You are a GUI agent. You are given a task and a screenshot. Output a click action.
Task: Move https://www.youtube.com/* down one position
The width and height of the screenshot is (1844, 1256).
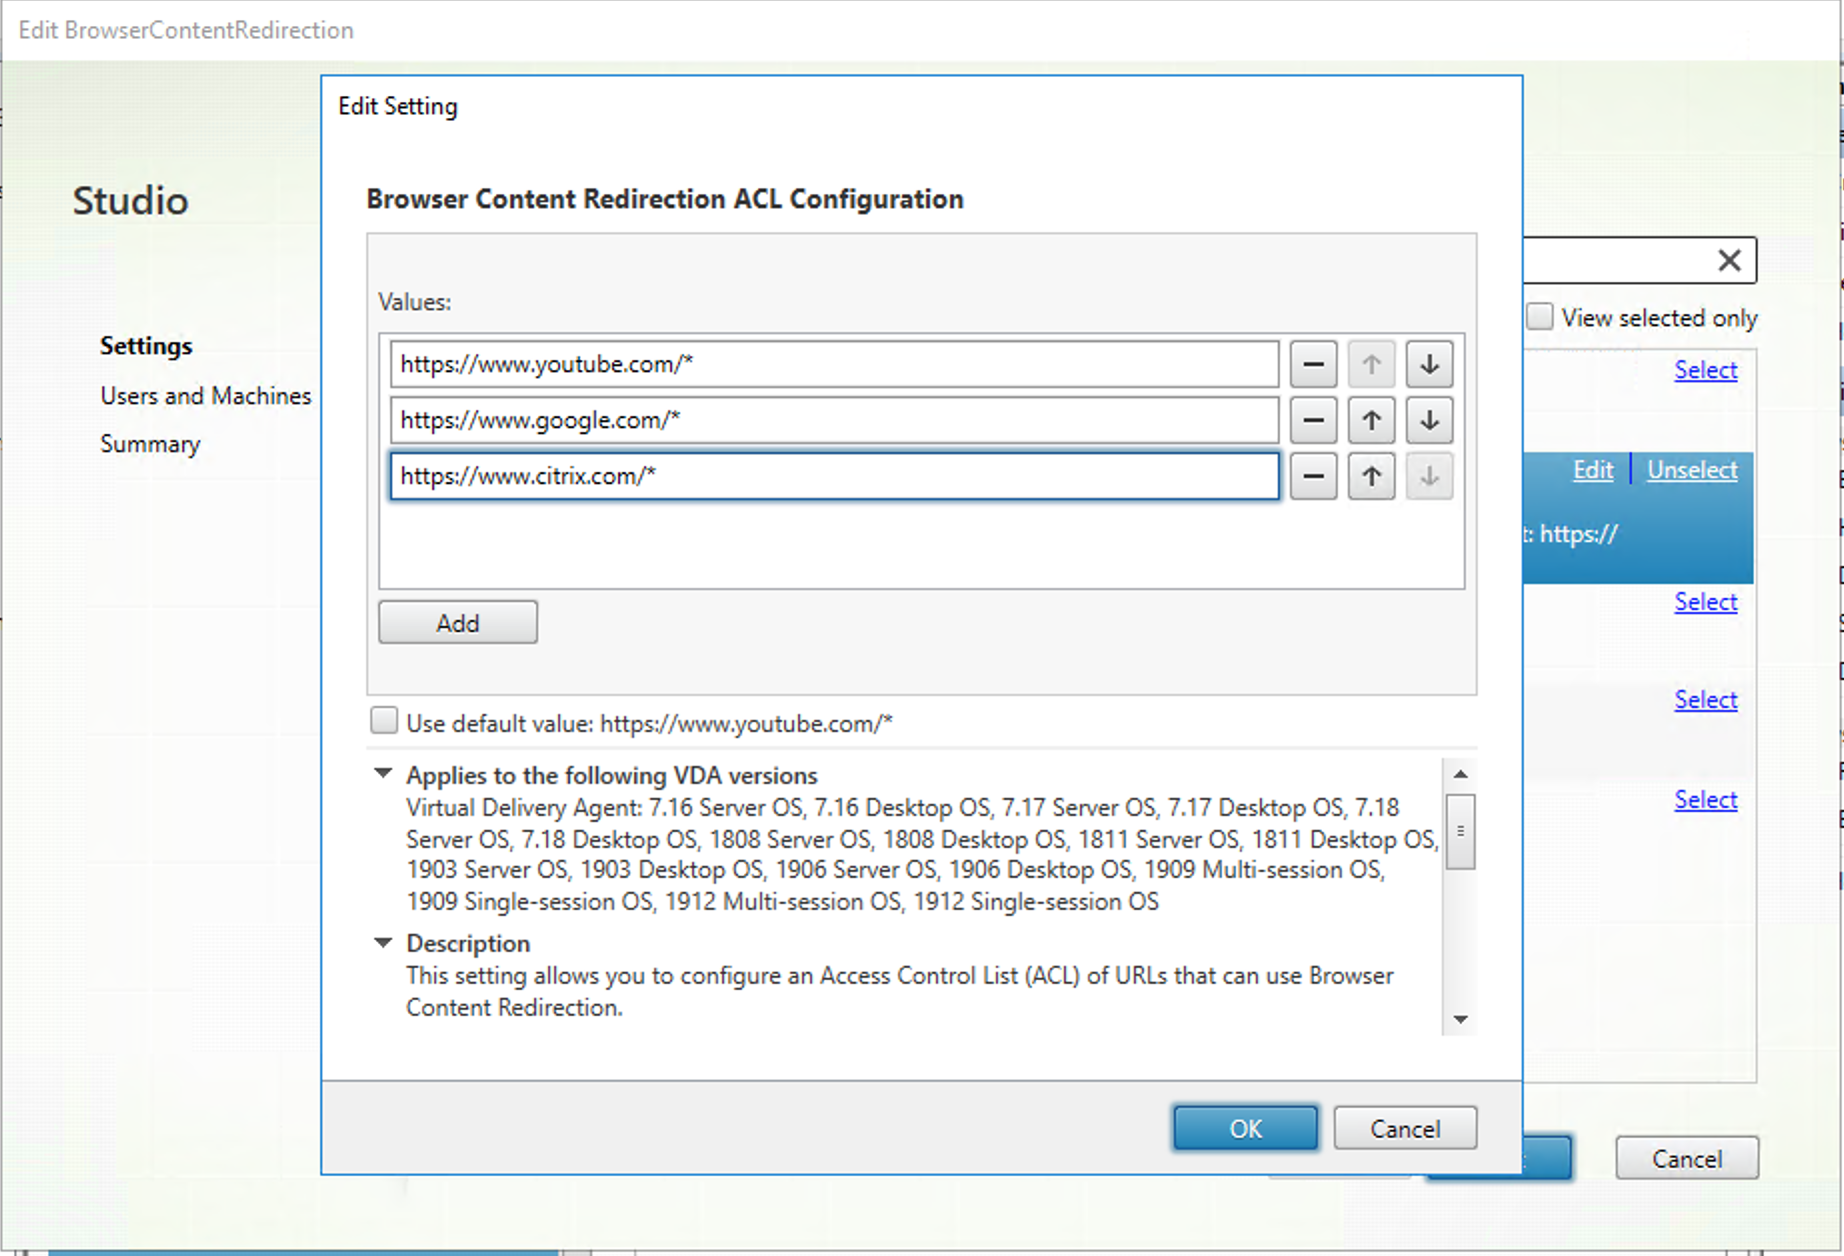pyautogui.click(x=1429, y=364)
